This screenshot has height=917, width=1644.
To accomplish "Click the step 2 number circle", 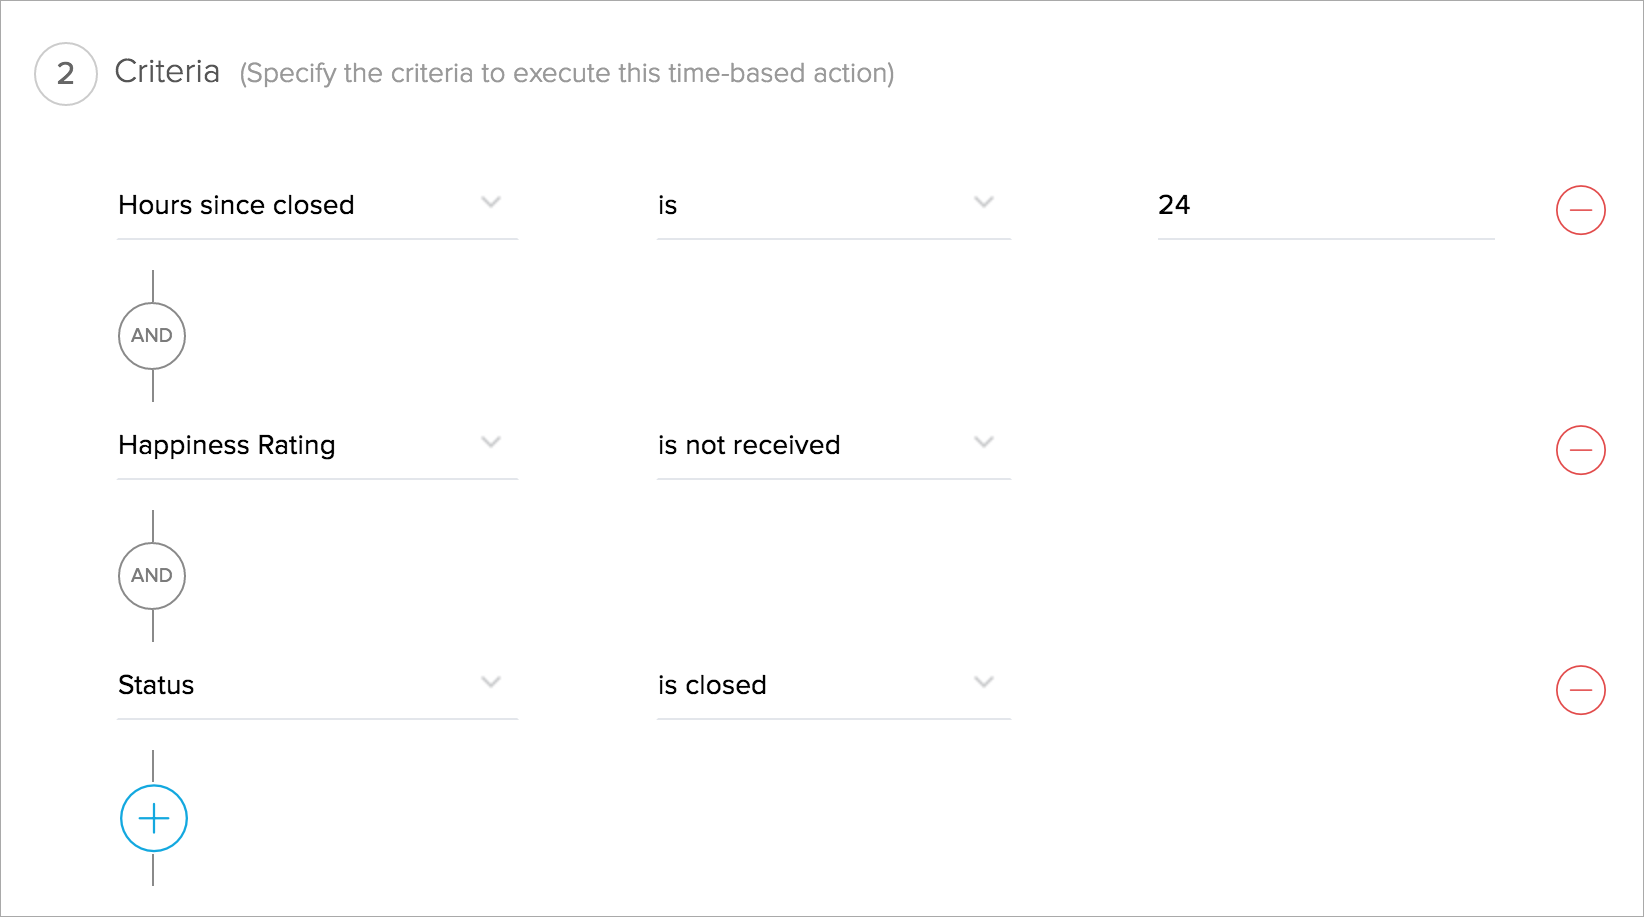I will pos(66,74).
